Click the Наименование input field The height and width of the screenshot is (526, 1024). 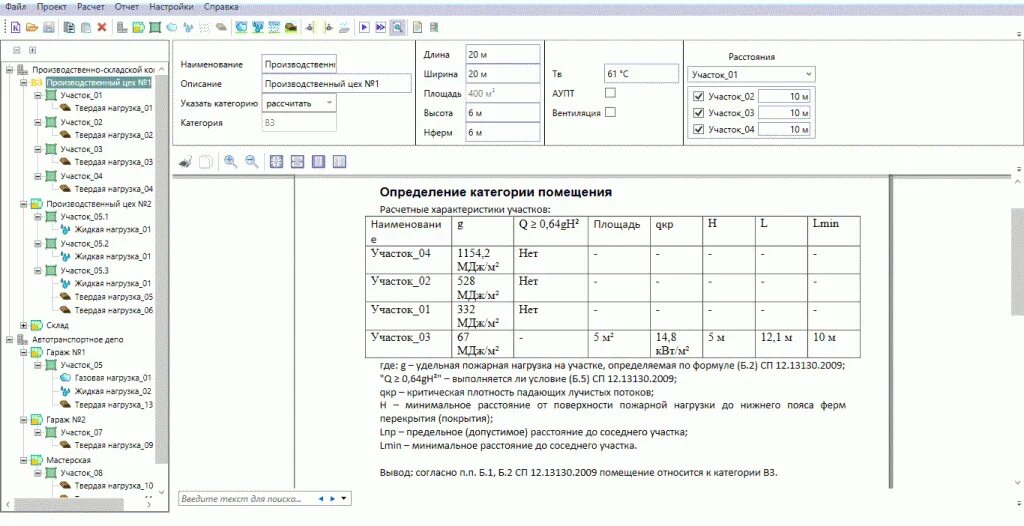click(x=299, y=64)
